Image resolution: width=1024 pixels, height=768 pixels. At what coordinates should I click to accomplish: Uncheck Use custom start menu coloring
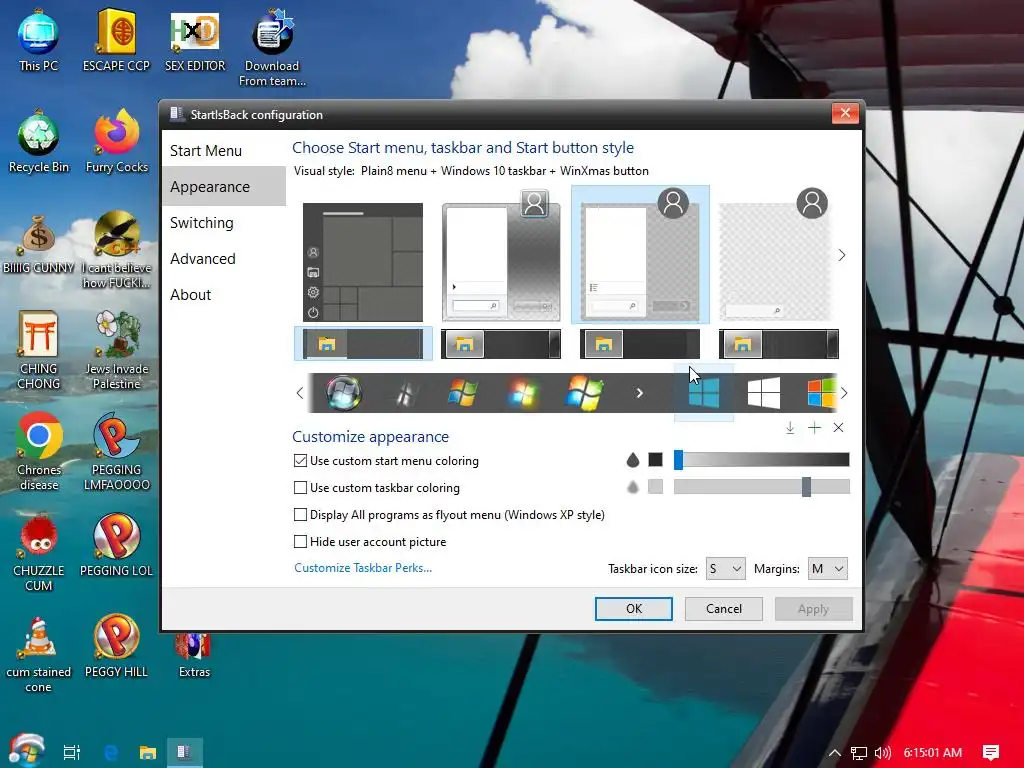click(x=300, y=460)
